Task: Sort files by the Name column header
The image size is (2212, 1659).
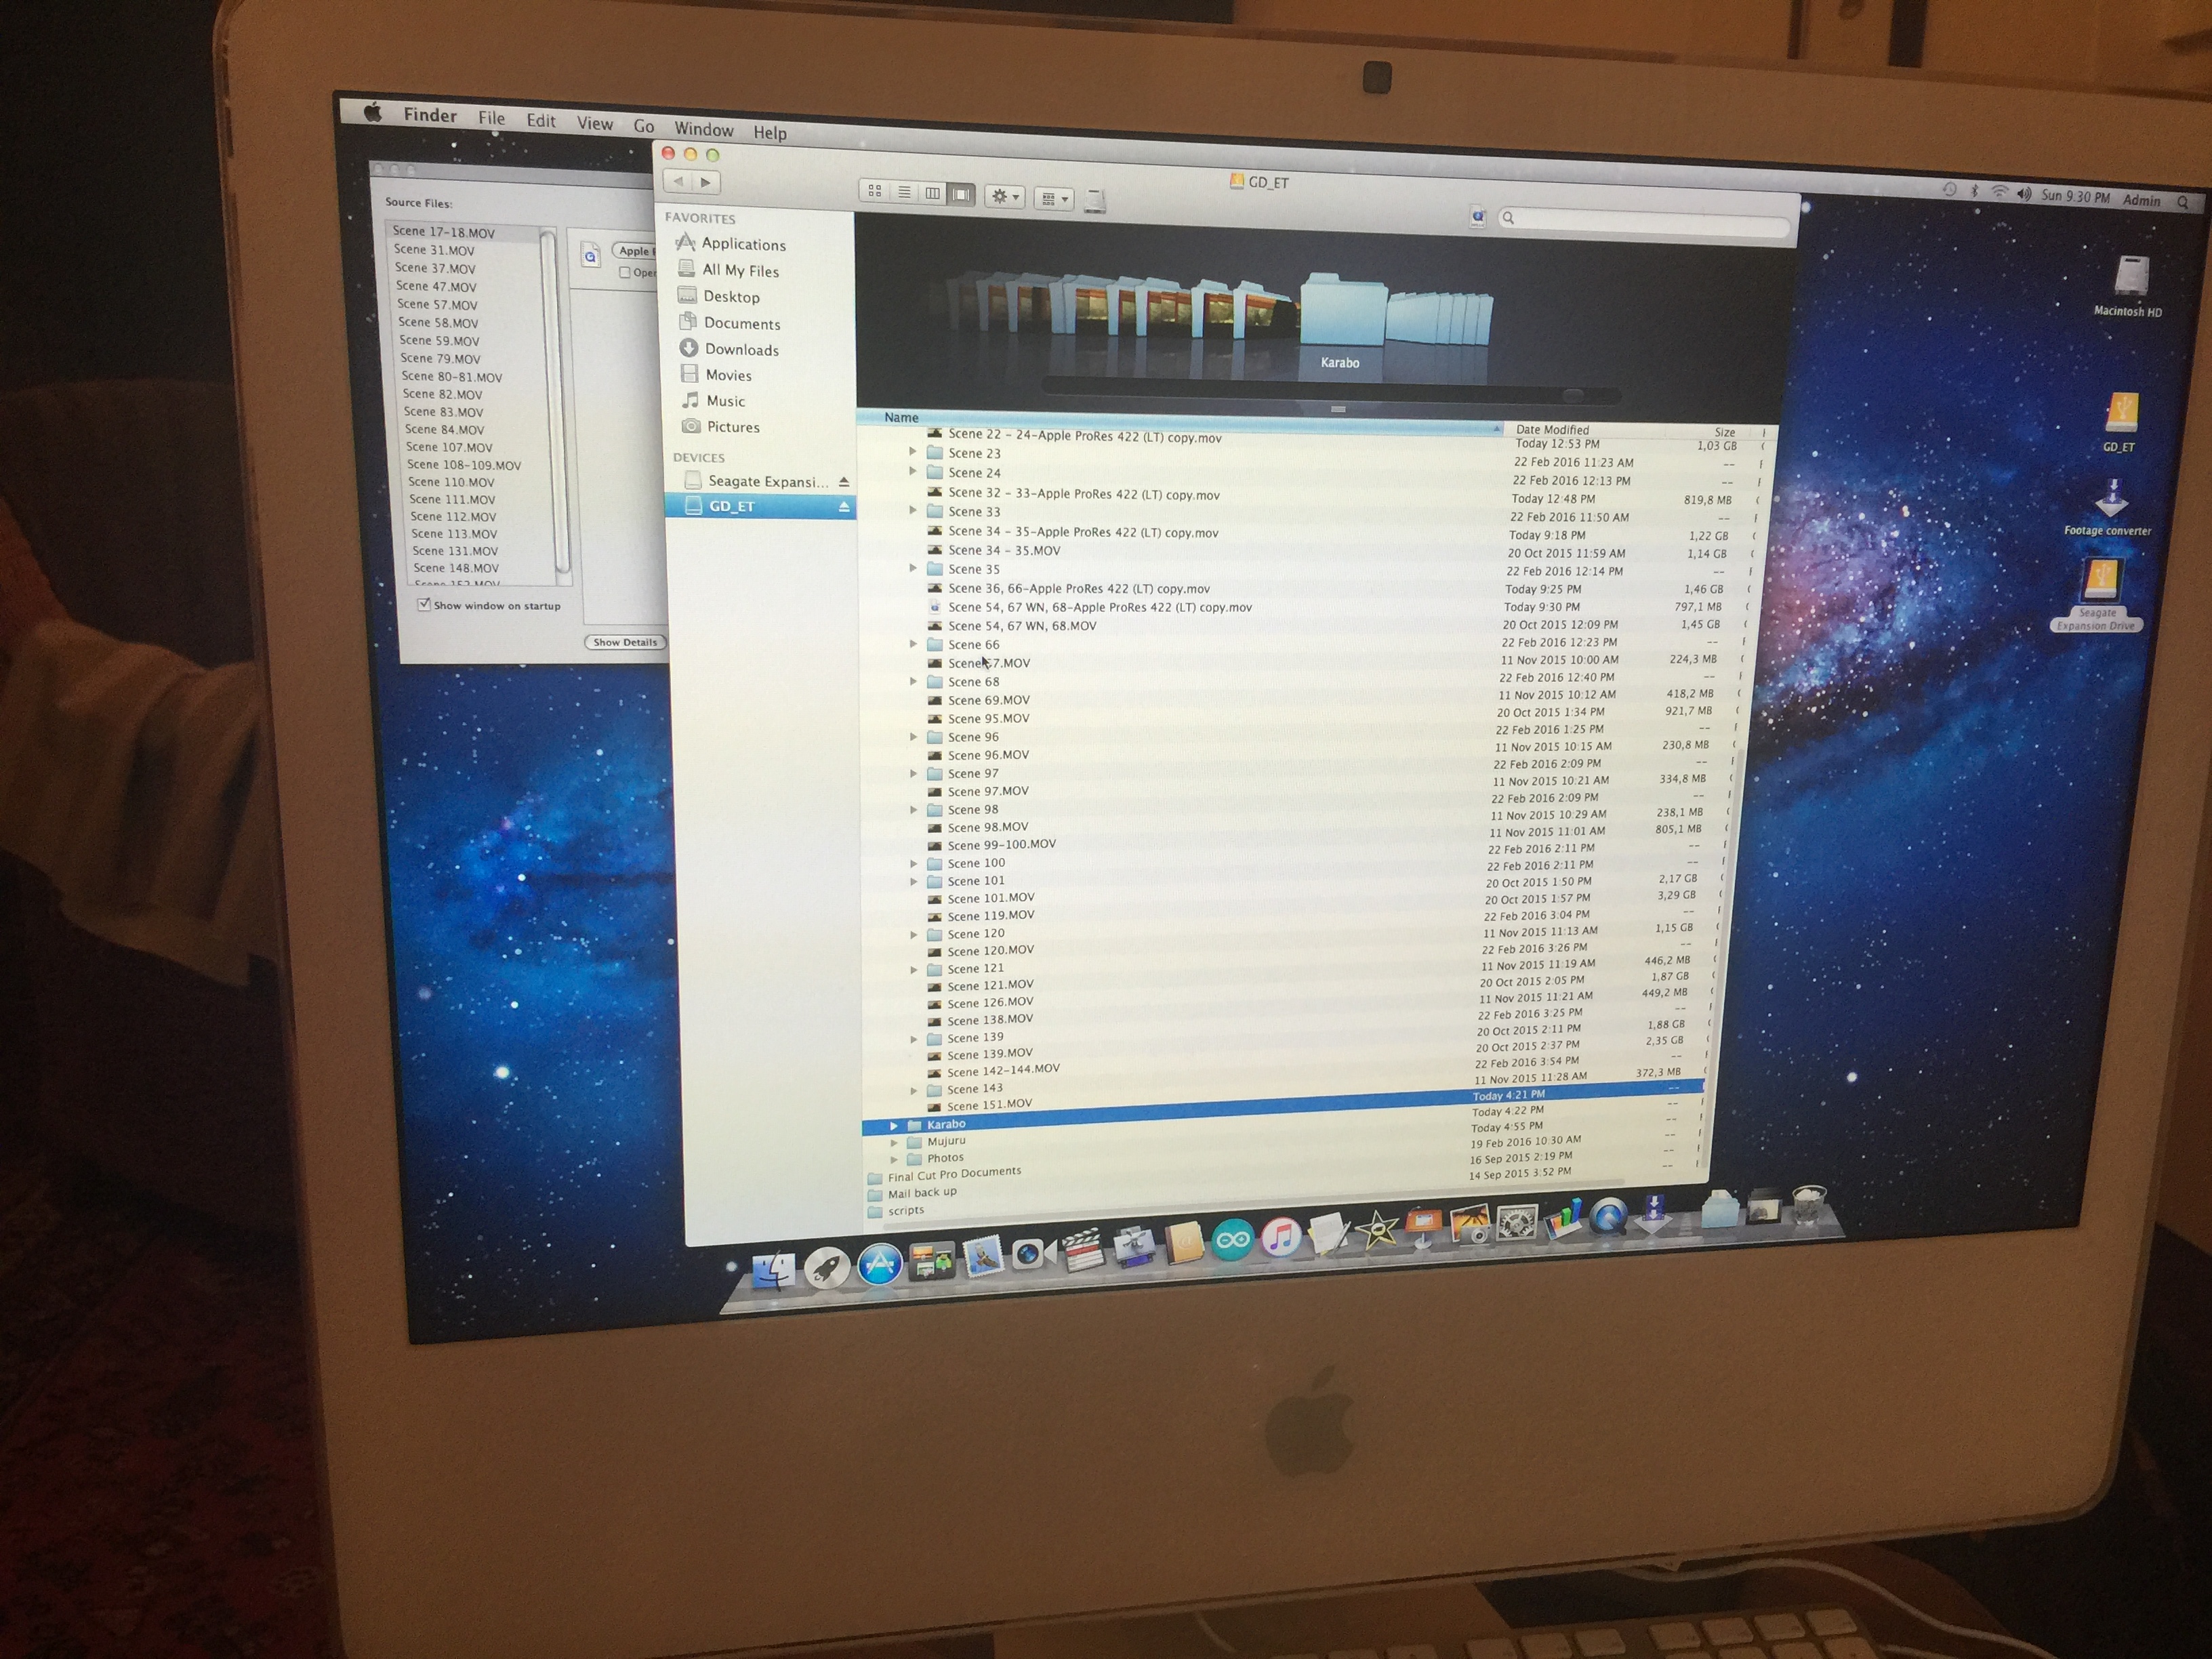Action: 901,418
